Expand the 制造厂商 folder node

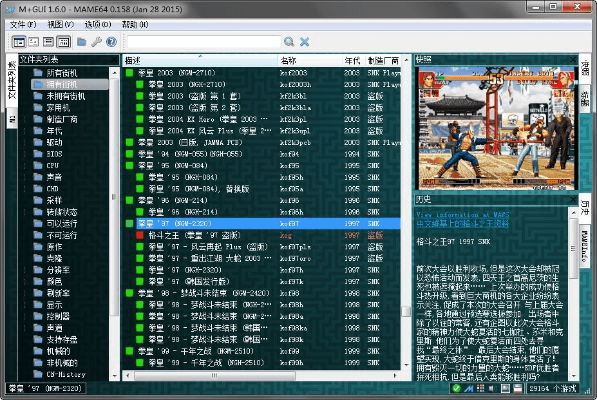click(x=25, y=119)
